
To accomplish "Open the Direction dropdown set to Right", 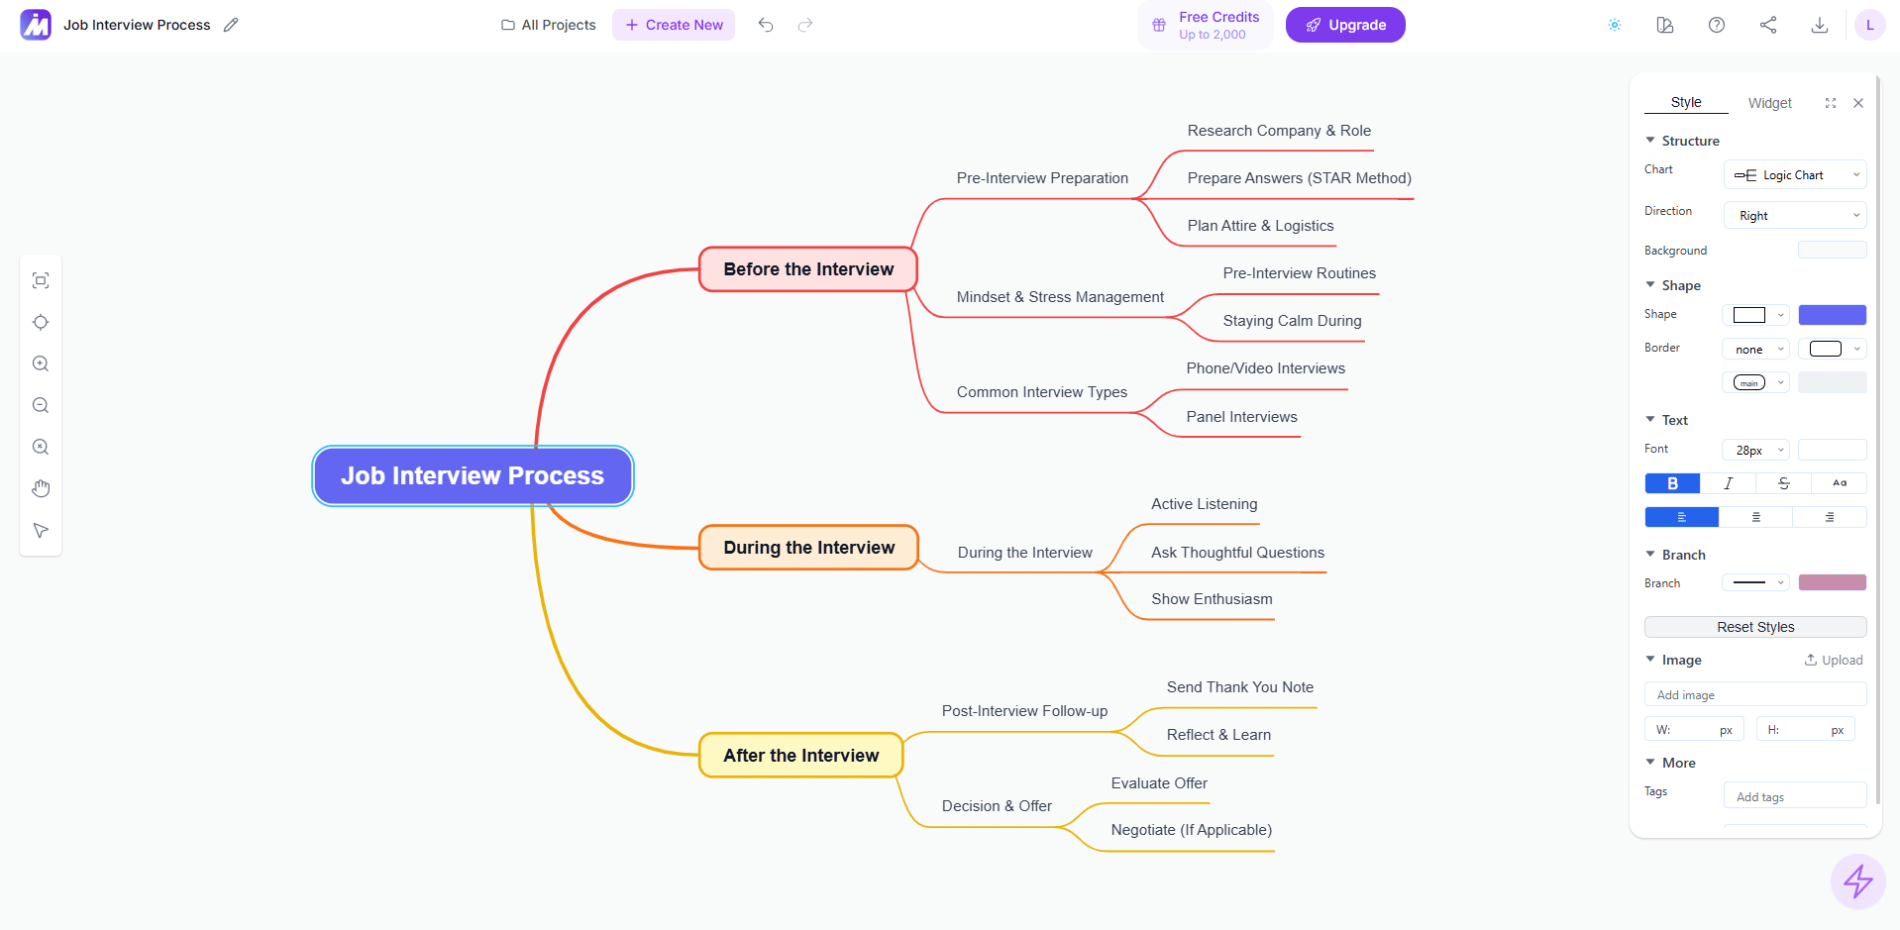I will point(1794,215).
